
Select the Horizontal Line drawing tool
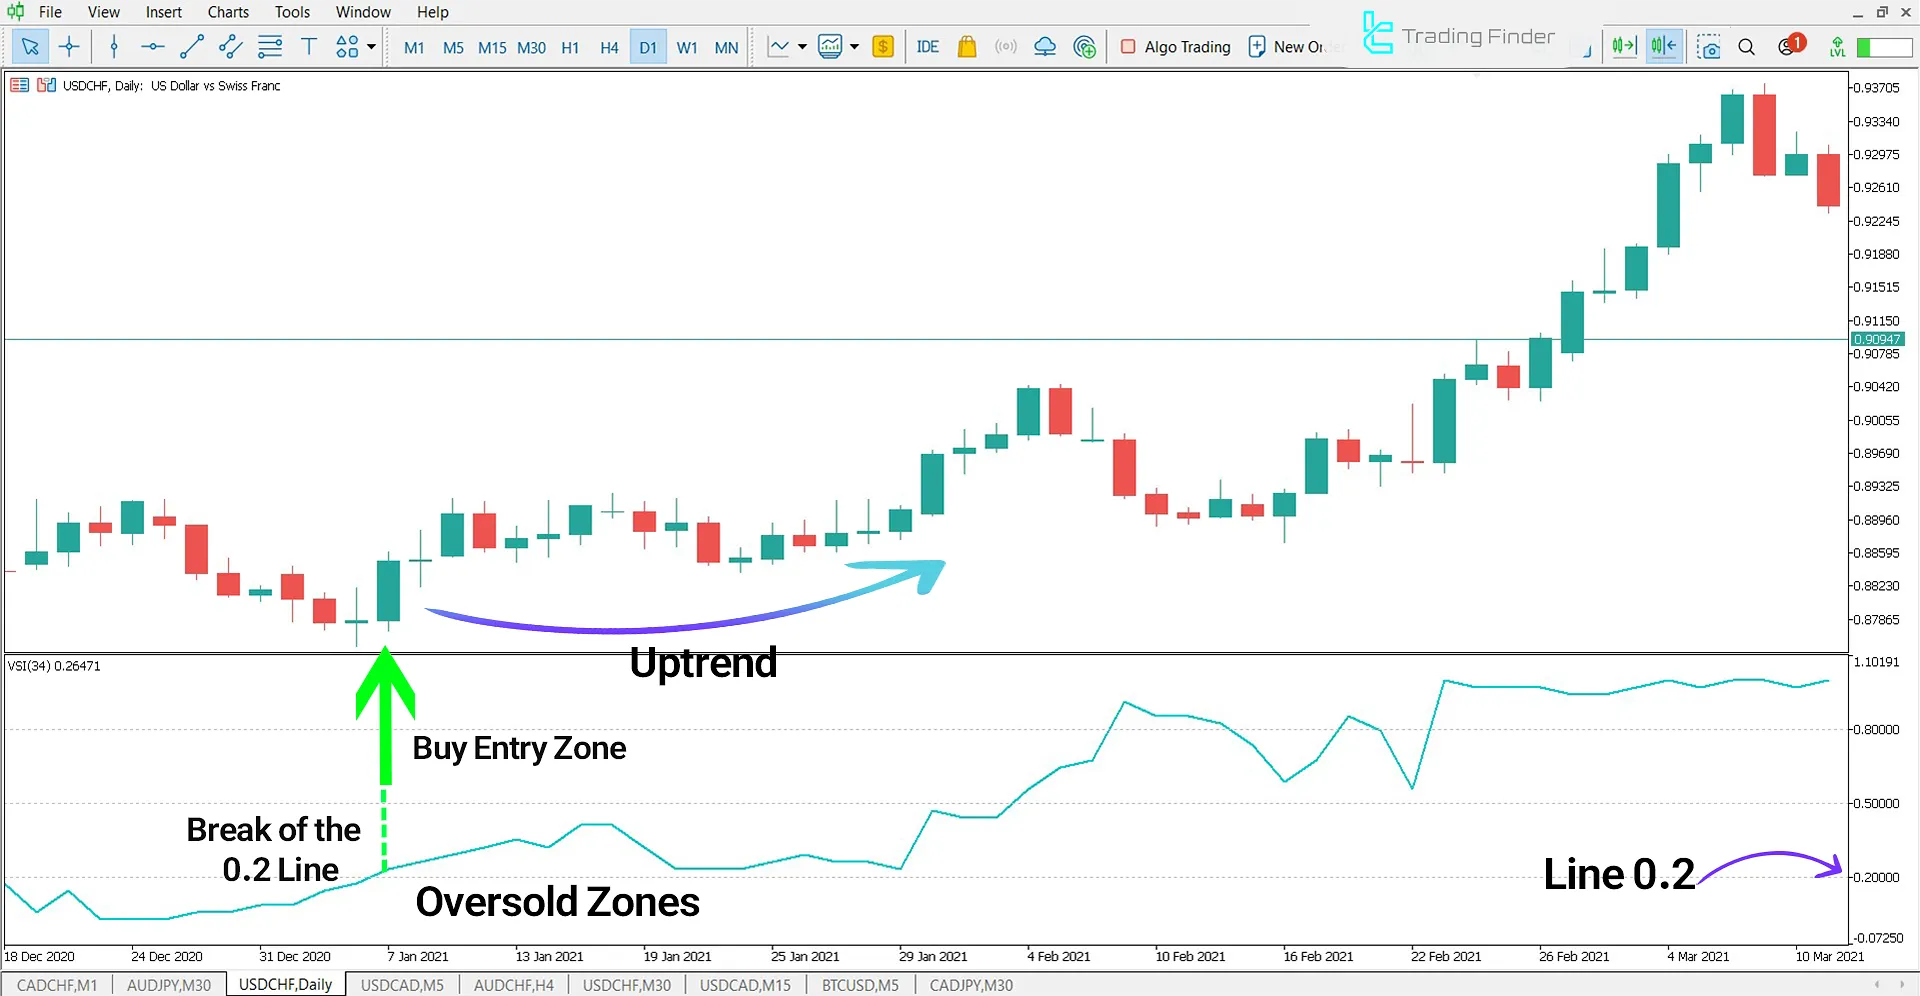(x=152, y=46)
